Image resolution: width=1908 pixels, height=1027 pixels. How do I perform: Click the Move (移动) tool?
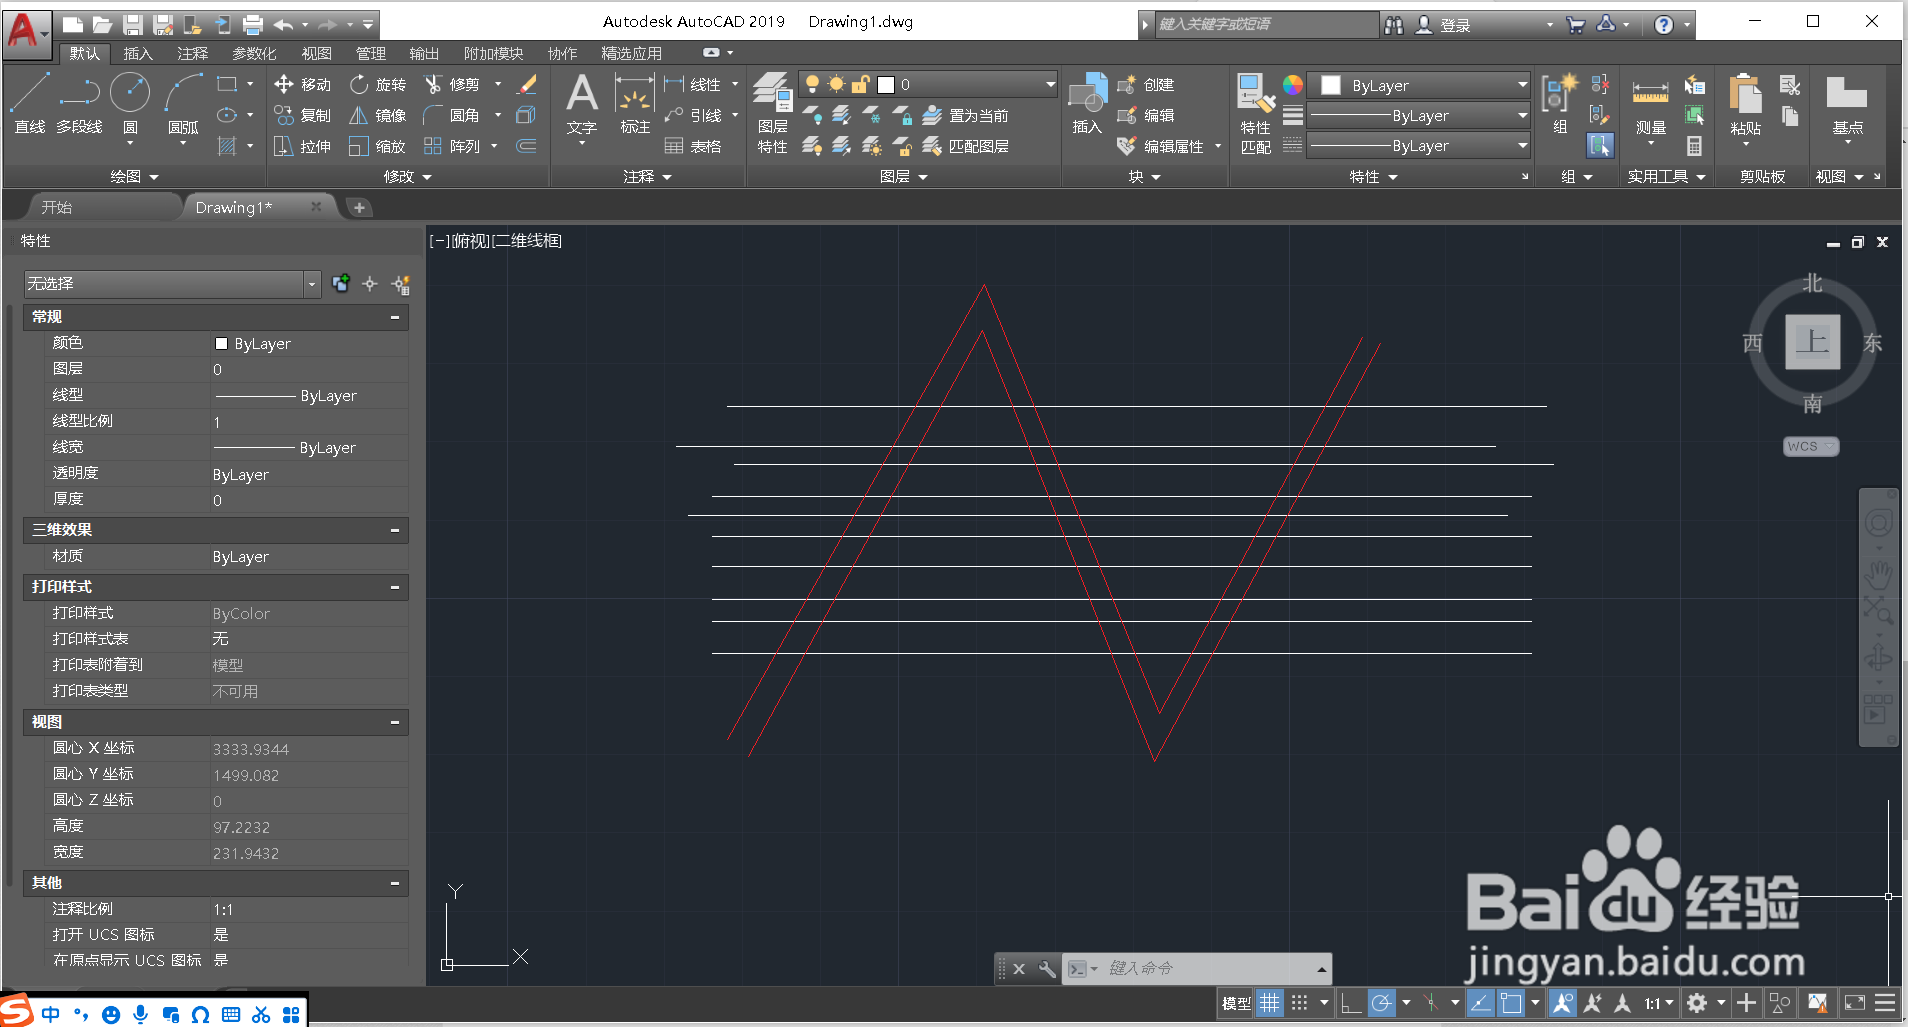click(x=303, y=85)
